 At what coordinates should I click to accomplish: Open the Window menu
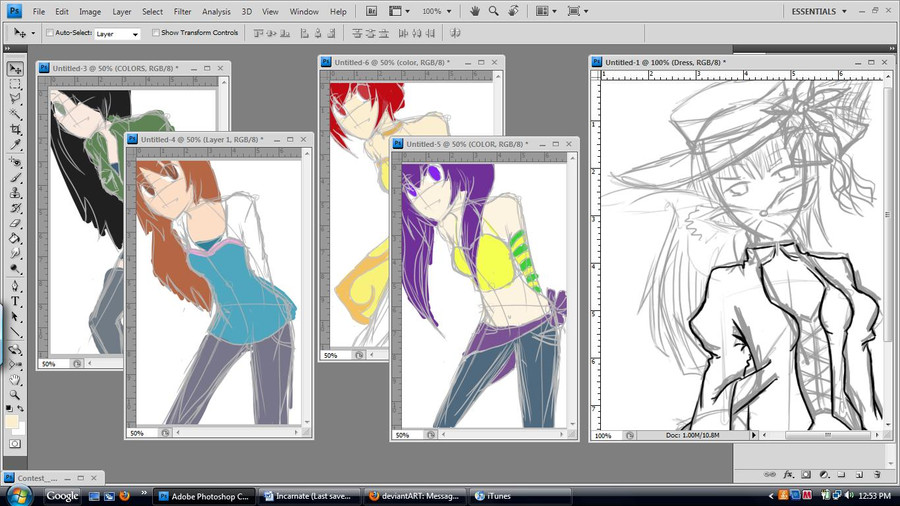click(304, 11)
